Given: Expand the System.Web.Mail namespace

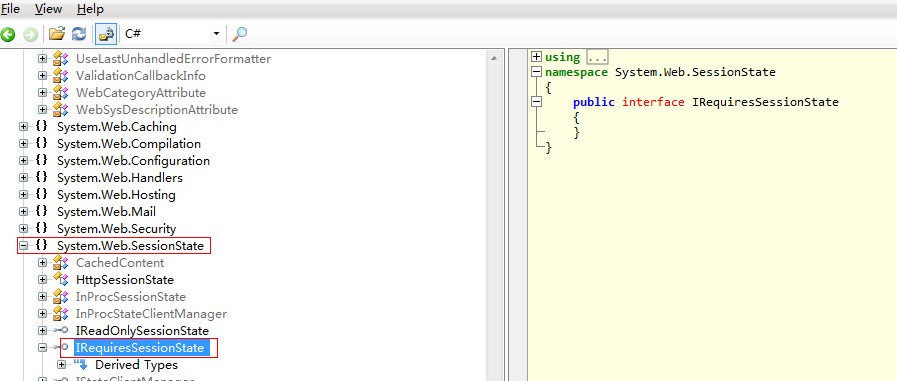Looking at the screenshot, I should pyautogui.click(x=23, y=212).
